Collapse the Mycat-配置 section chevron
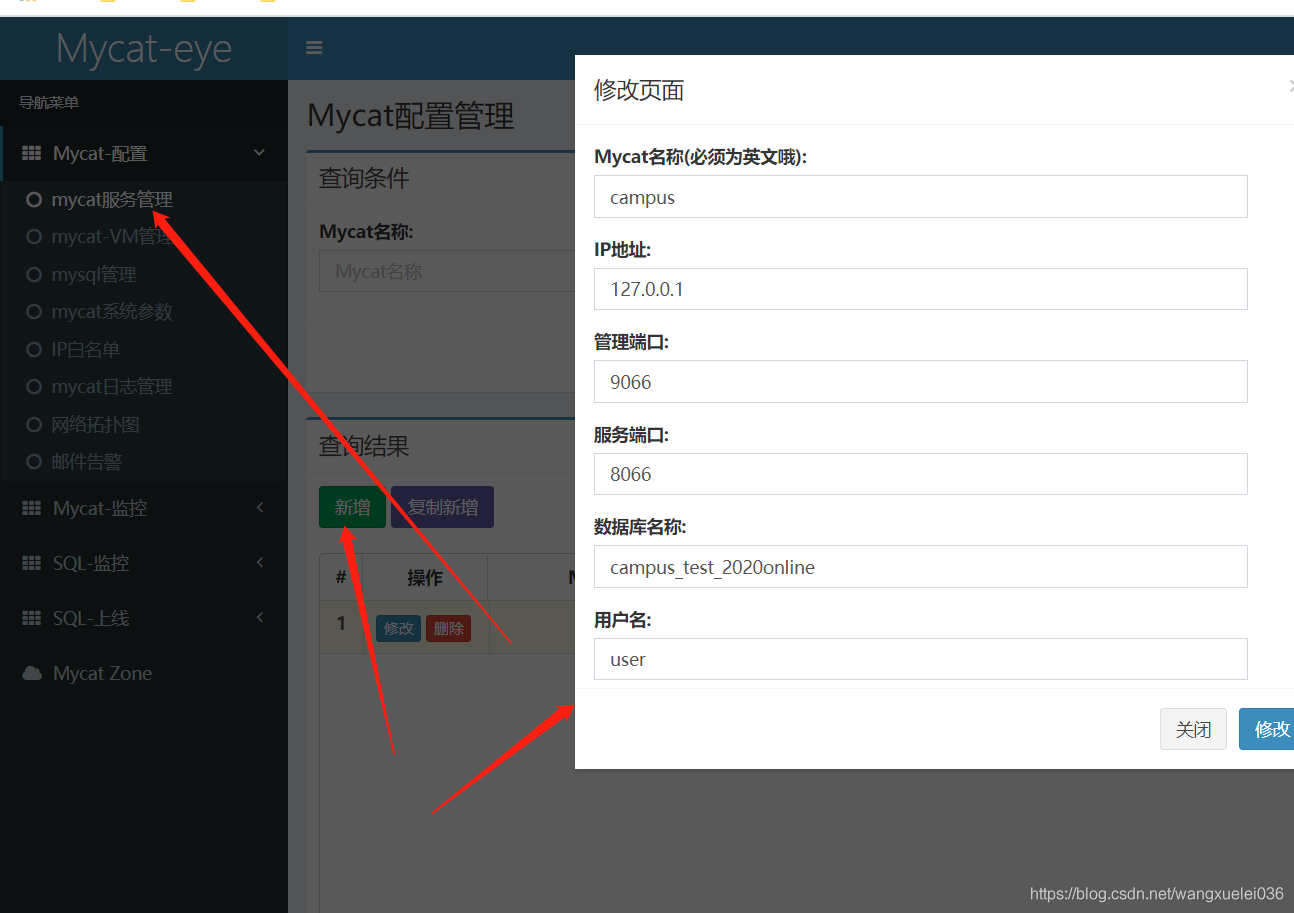Screen dimensions: 1294x913 point(259,152)
